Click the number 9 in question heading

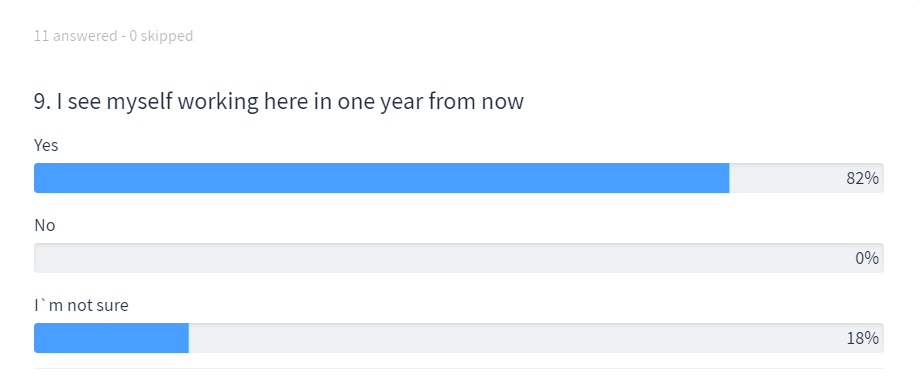click(40, 102)
